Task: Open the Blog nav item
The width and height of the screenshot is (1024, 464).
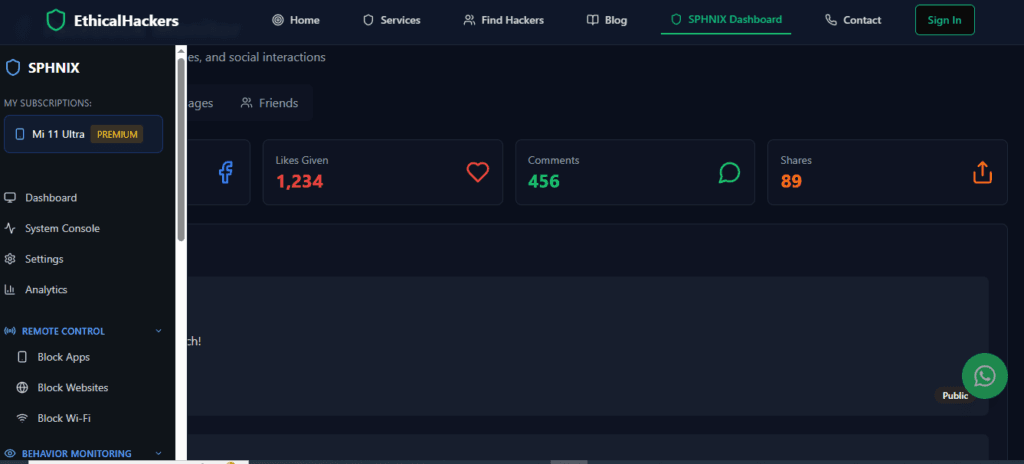Action: point(607,20)
